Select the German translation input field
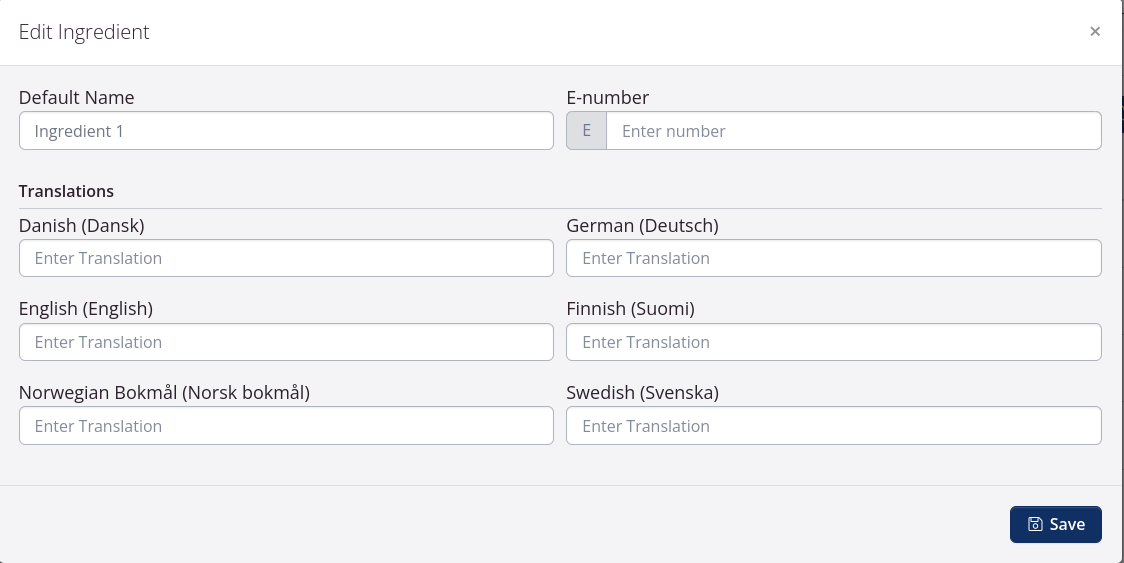The image size is (1124, 563). tap(833, 258)
